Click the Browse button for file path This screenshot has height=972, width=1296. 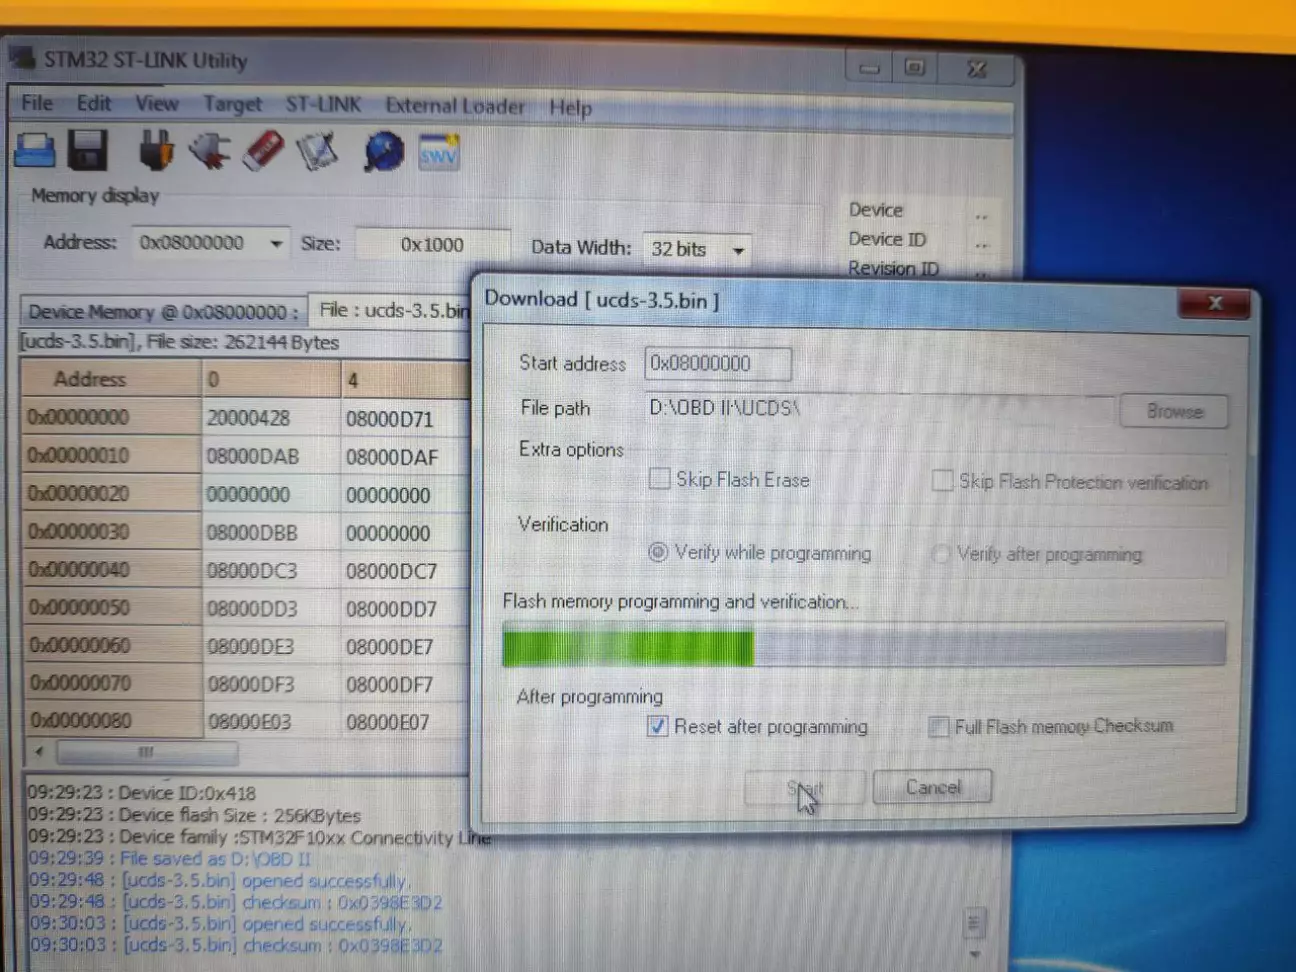pyautogui.click(x=1174, y=411)
